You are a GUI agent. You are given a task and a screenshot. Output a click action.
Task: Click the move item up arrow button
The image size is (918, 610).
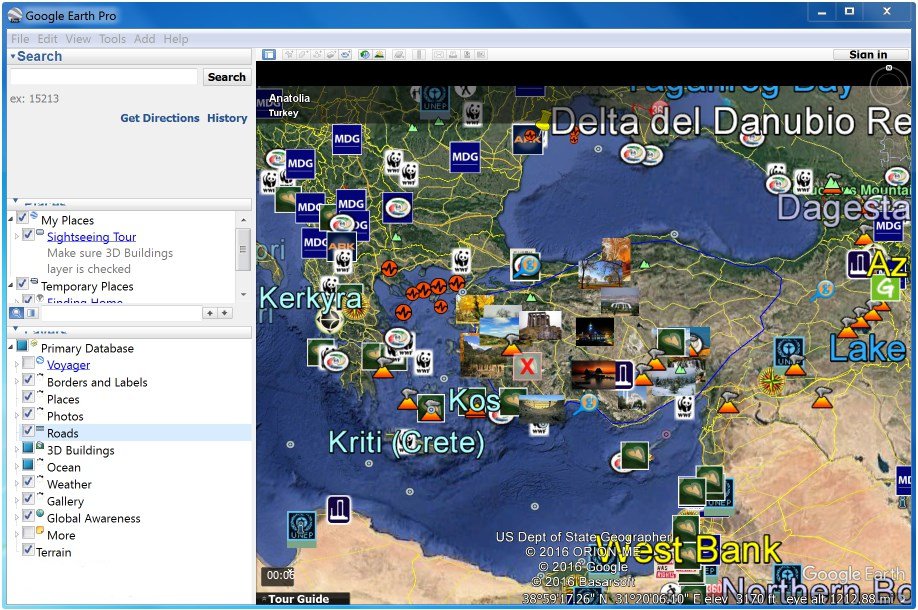pos(210,313)
